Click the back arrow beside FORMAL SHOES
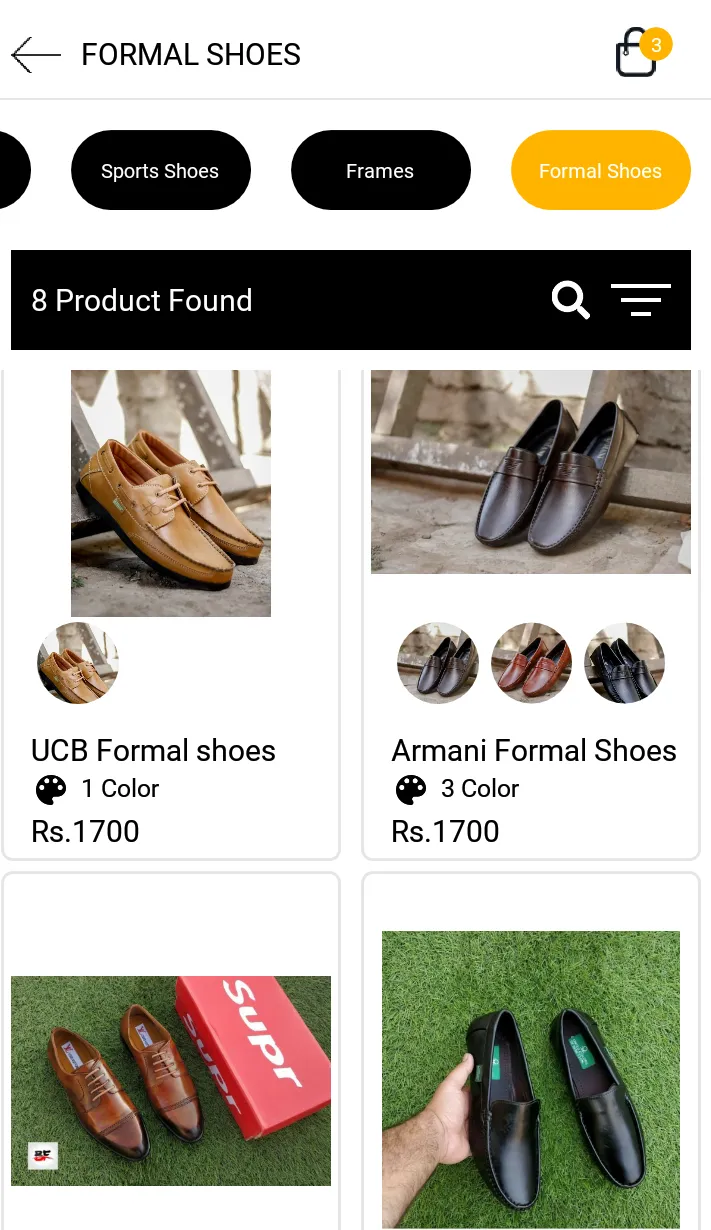Viewport: 711px width, 1230px height. 35,54
